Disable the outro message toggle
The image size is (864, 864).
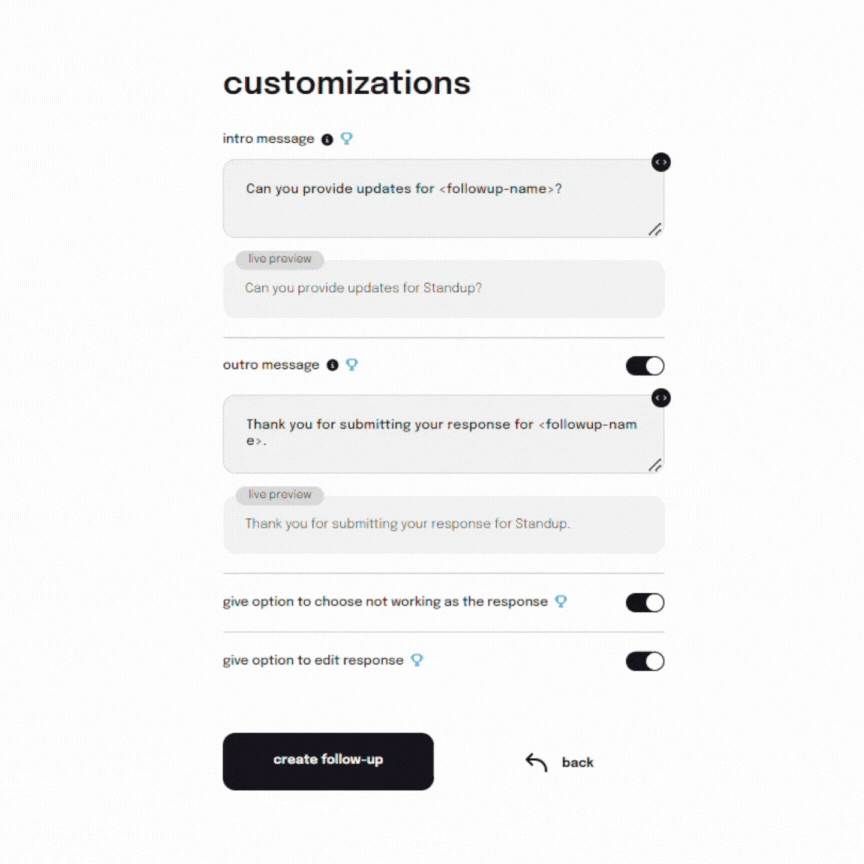pos(645,366)
